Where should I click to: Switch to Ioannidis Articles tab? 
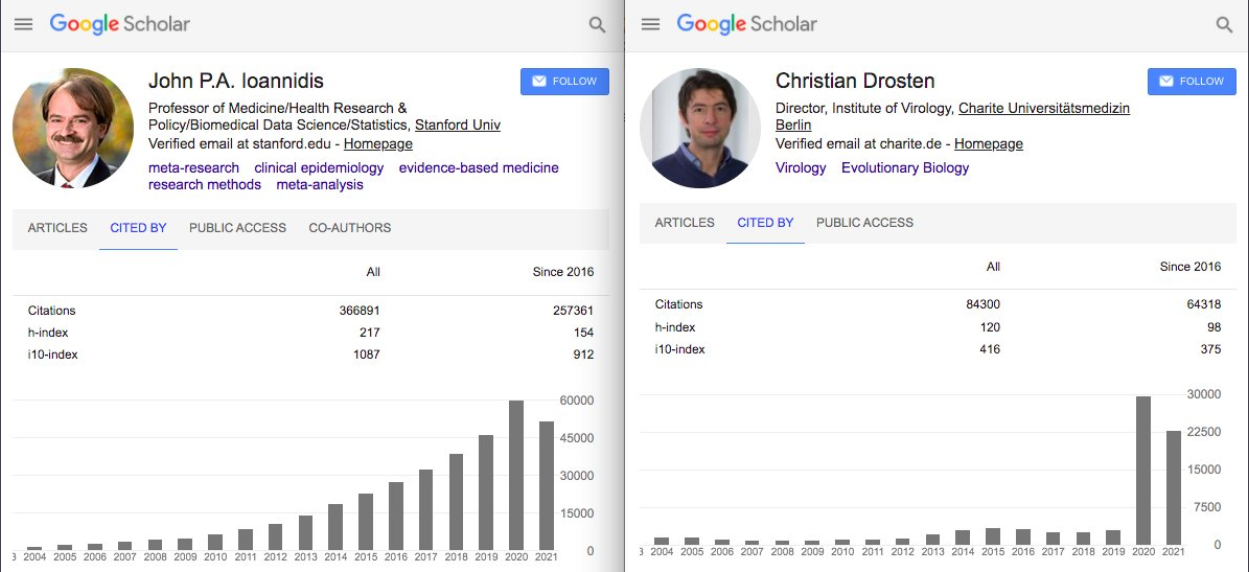tap(57, 228)
